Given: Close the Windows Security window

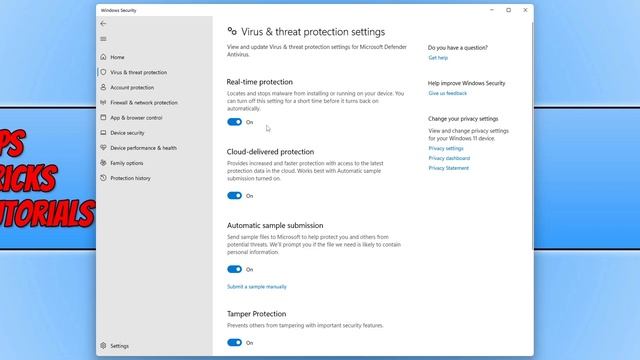Looking at the screenshot, I should [x=525, y=10].
